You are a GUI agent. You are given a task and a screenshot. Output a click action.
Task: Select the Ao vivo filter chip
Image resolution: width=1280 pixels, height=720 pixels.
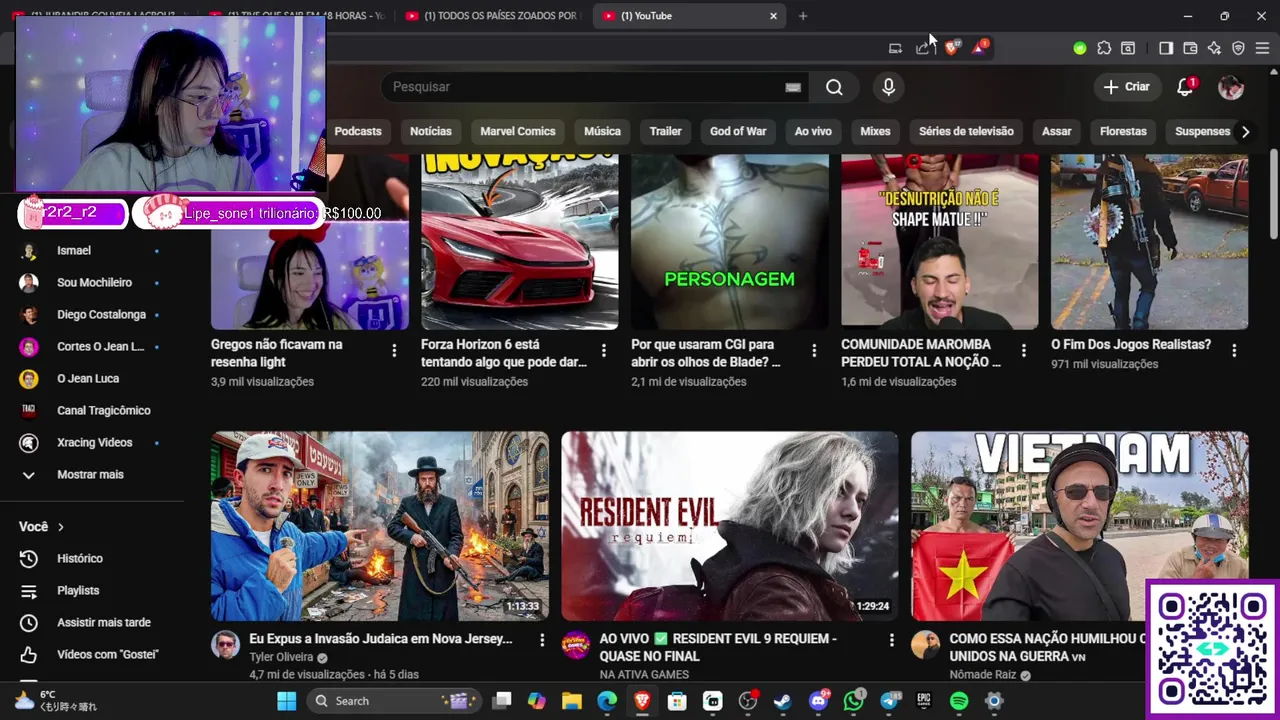(813, 131)
